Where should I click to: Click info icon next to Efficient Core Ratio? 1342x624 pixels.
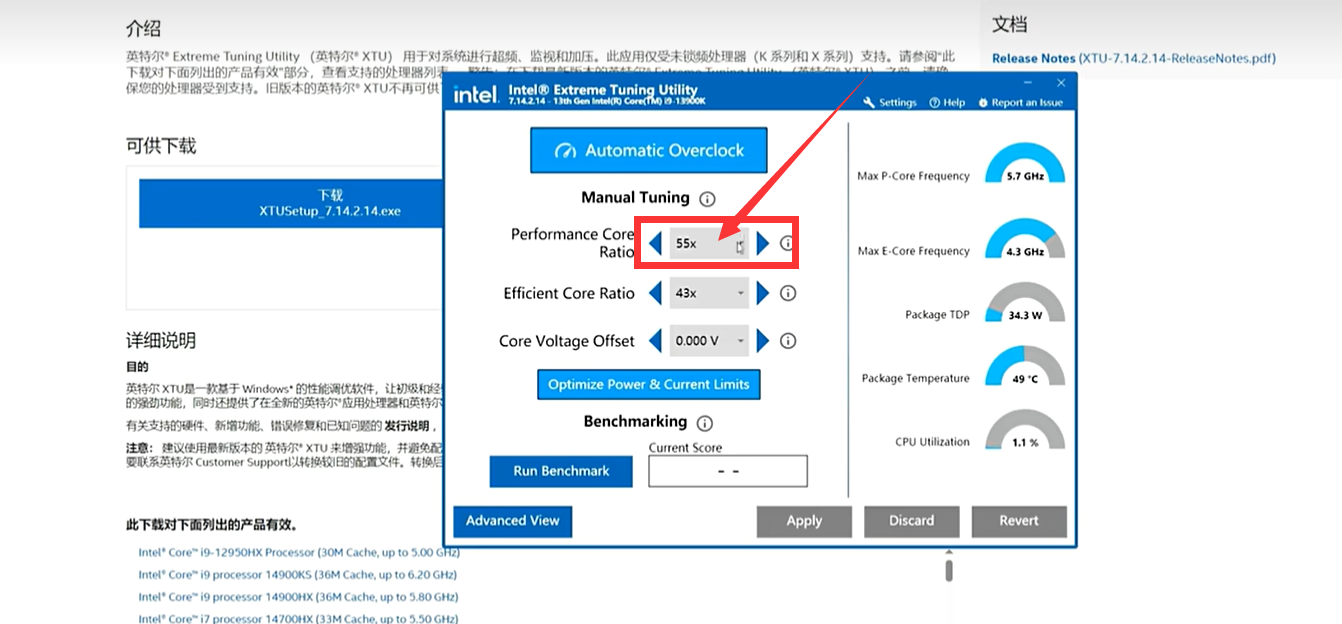click(x=787, y=293)
